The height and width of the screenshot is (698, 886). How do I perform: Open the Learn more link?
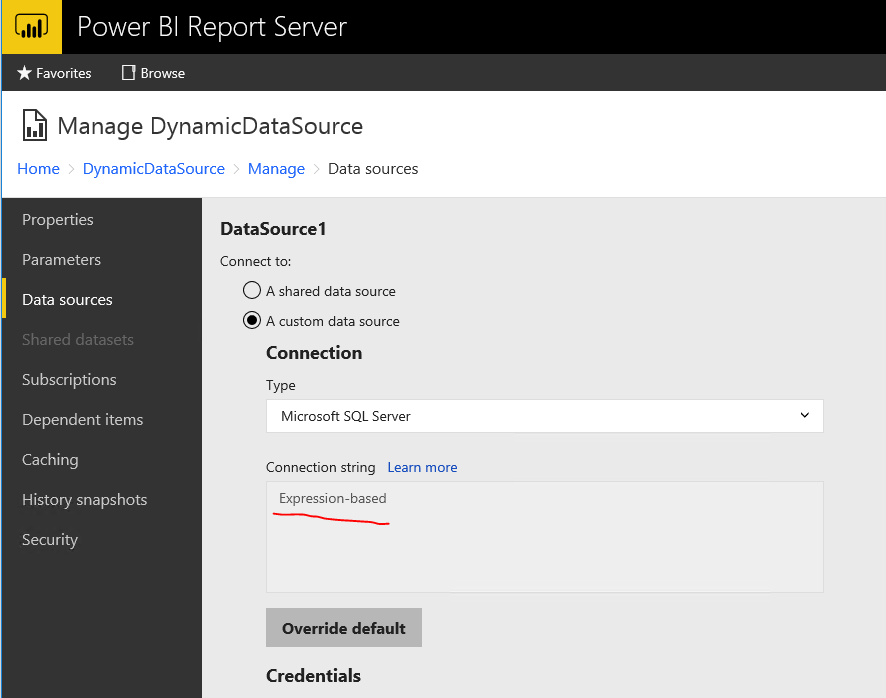[422, 467]
